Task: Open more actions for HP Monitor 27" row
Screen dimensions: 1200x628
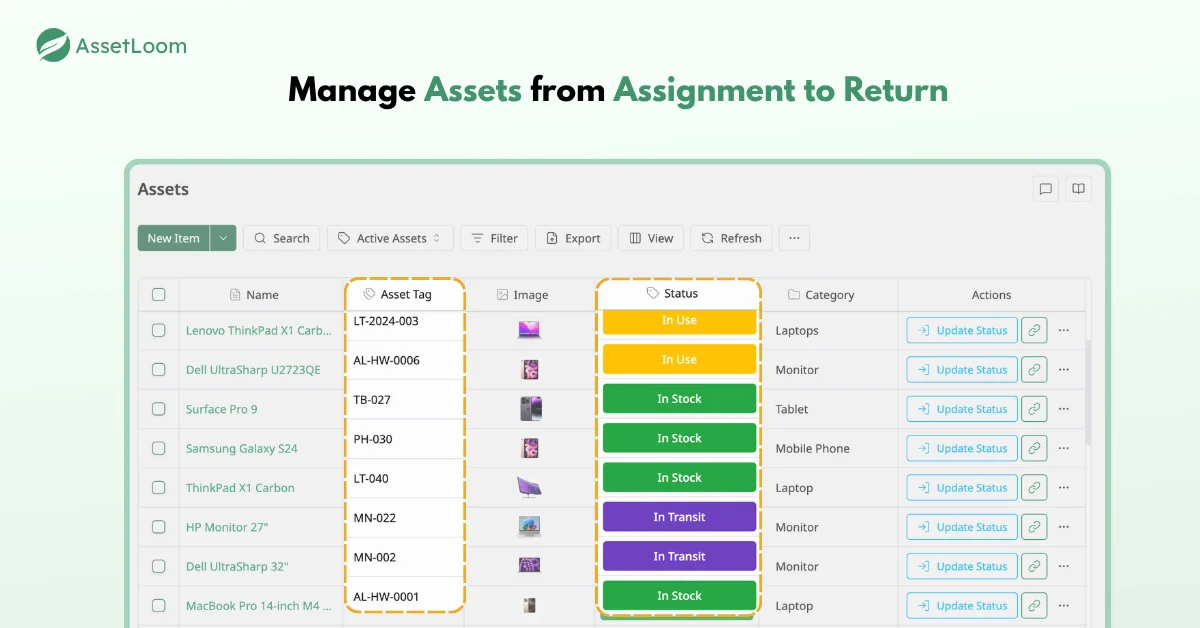Action: 1063,527
